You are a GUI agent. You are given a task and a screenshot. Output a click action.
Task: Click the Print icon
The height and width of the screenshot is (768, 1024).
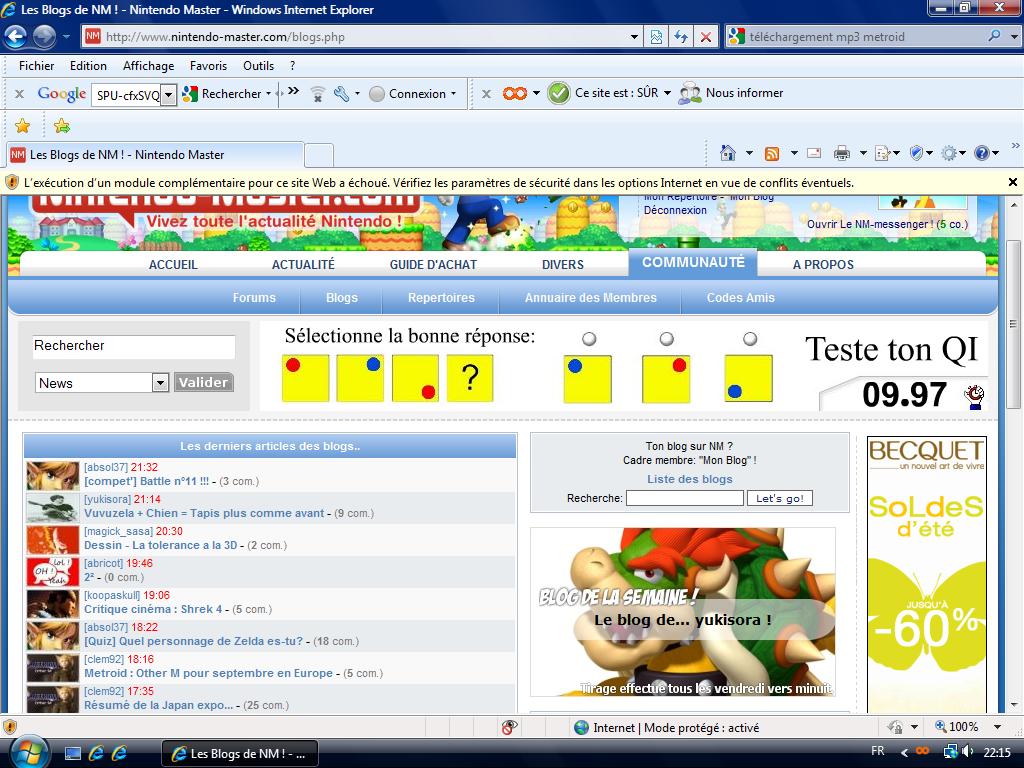point(842,153)
